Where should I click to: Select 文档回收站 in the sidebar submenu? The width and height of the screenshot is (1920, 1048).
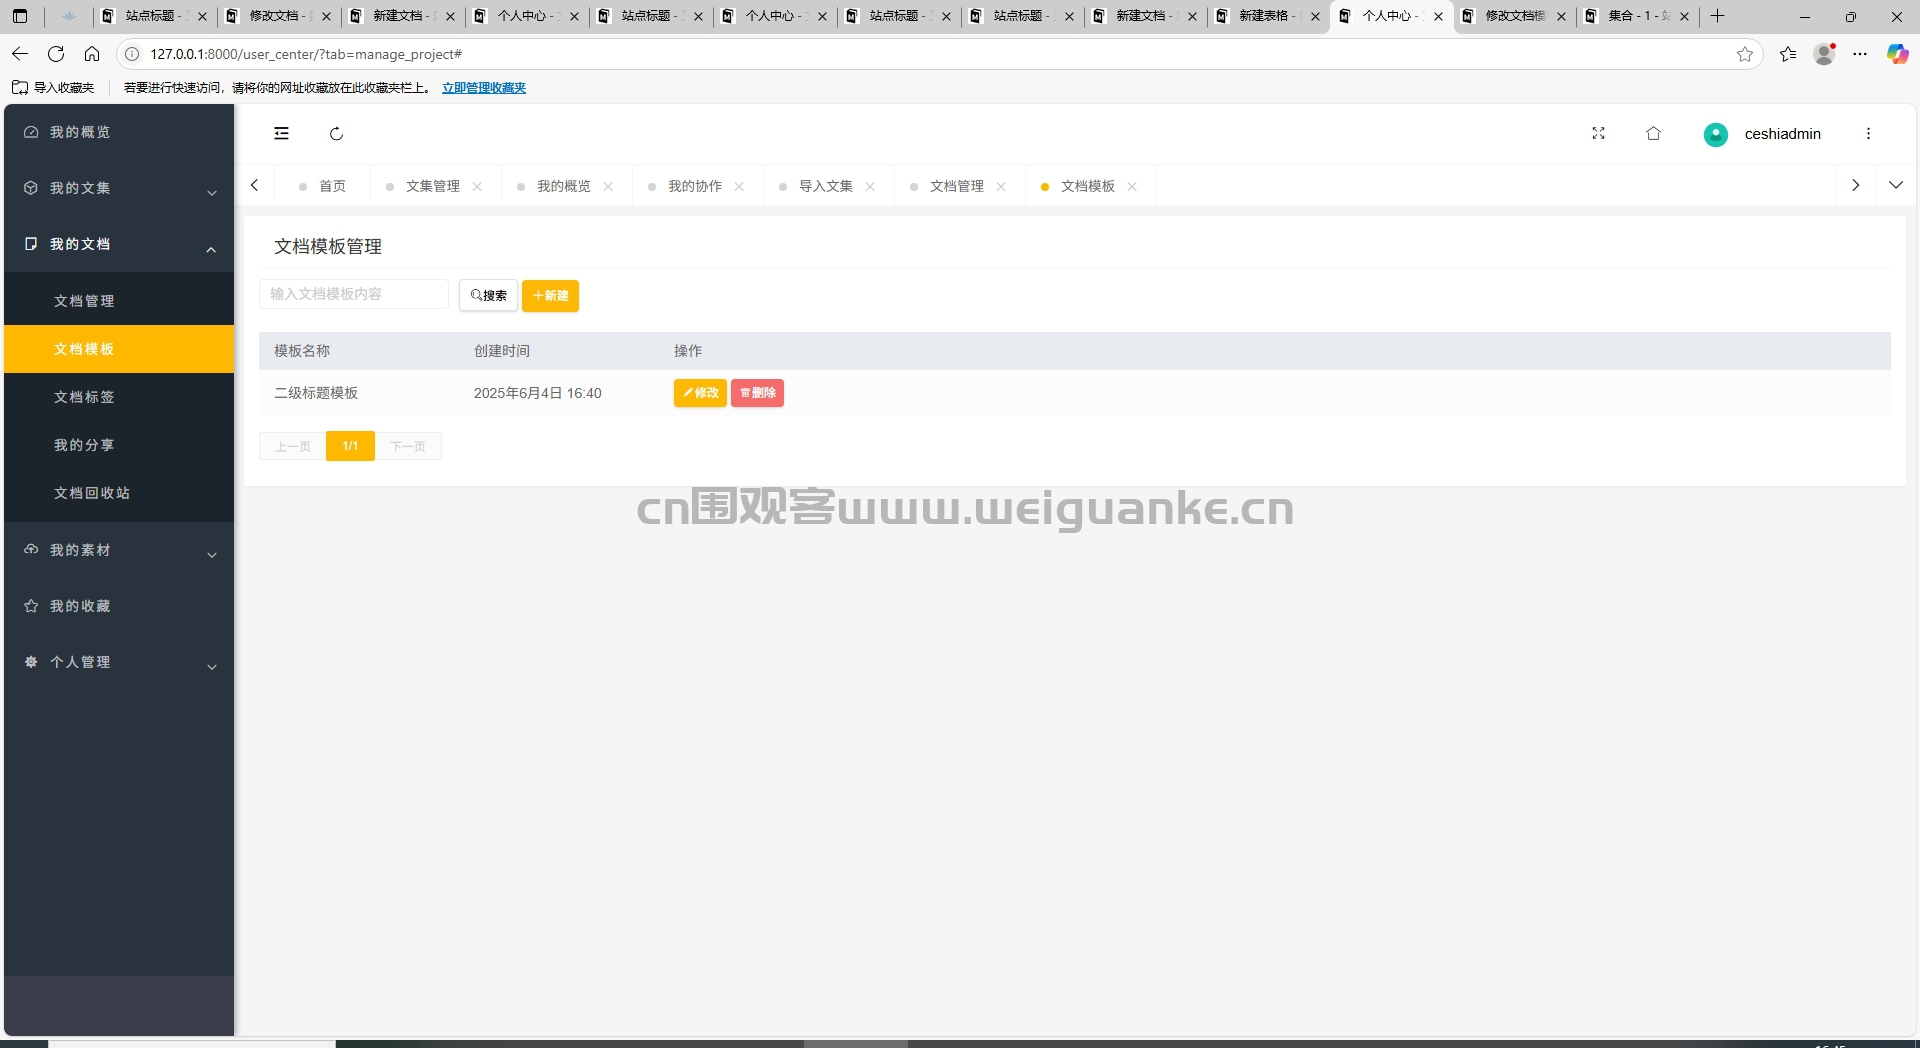coord(119,493)
